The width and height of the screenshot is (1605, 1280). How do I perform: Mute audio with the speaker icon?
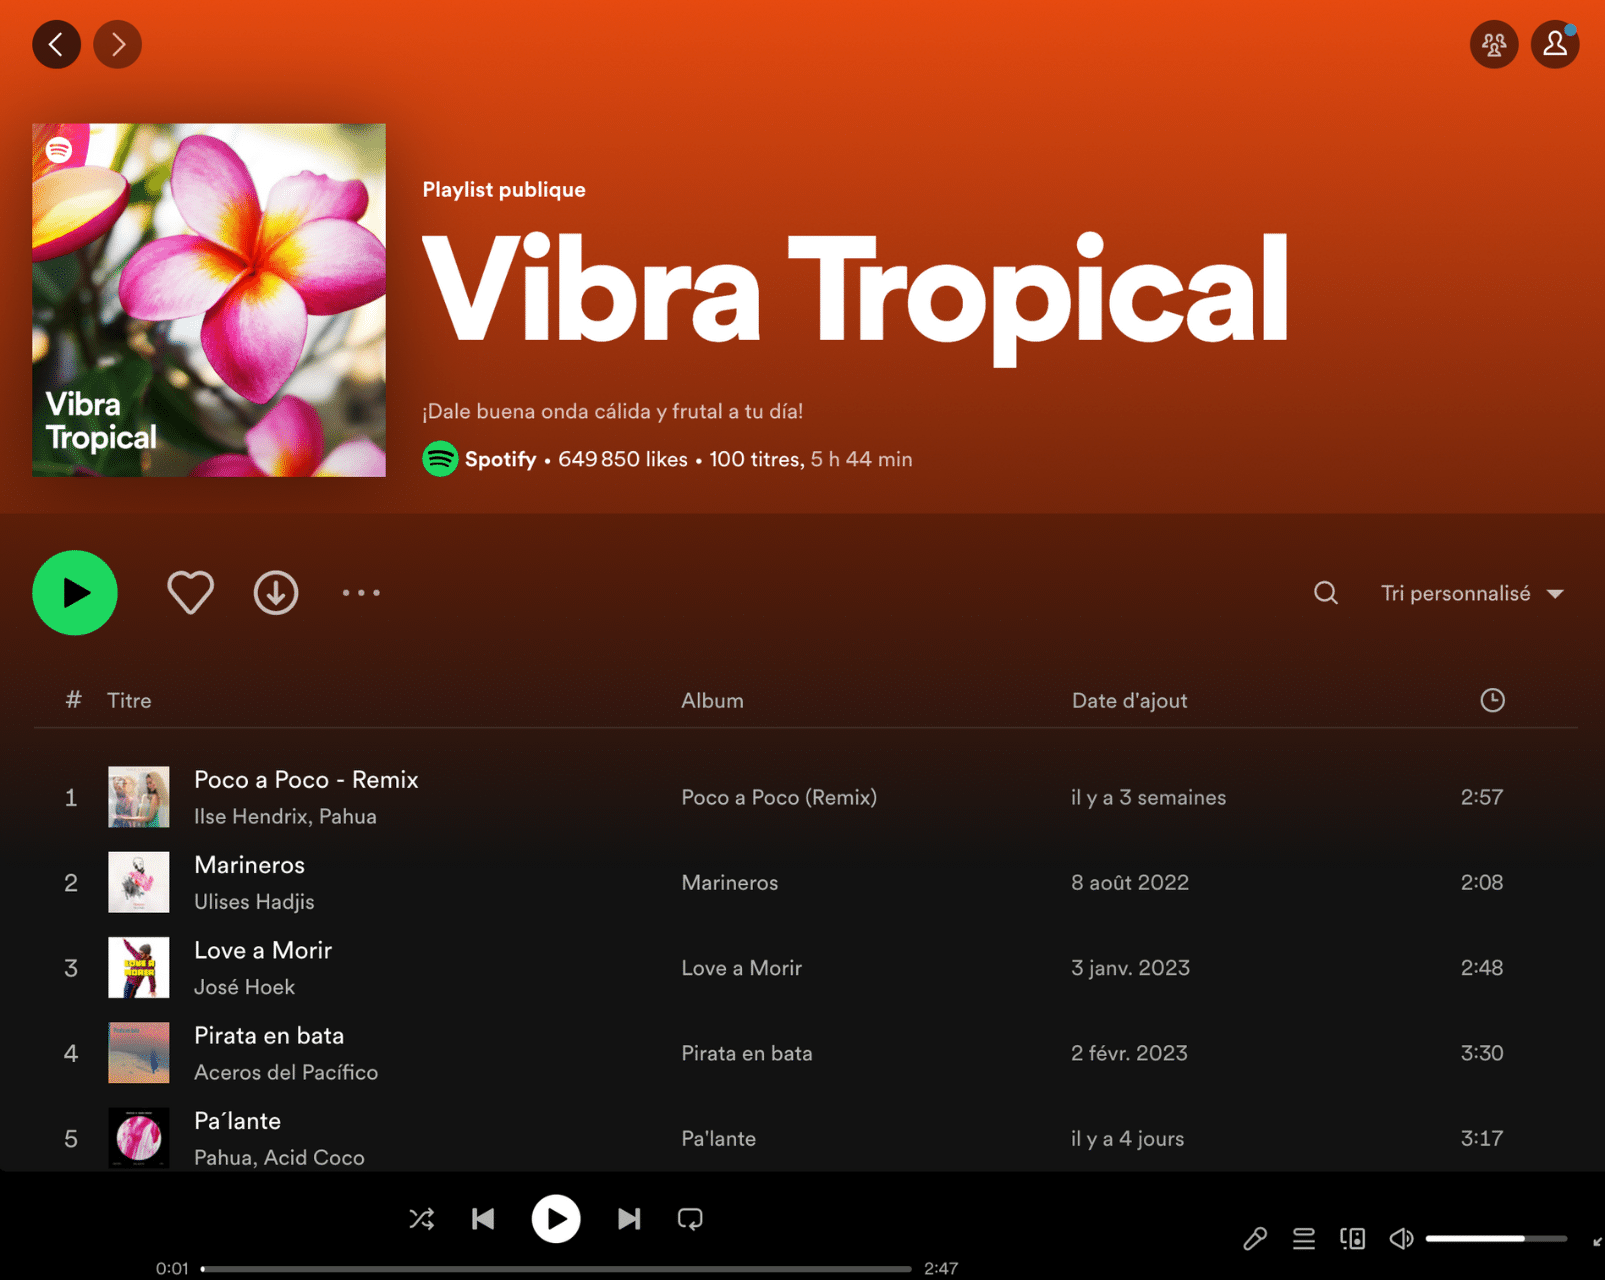coord(1401,1239)
